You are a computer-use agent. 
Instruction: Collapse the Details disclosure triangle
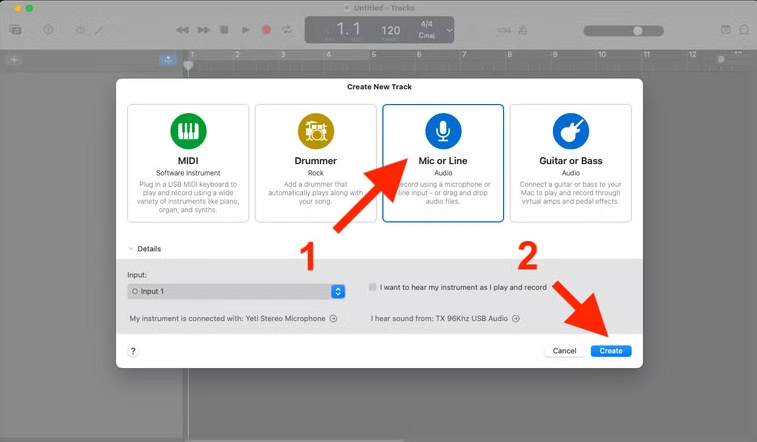tap(131, 249)
